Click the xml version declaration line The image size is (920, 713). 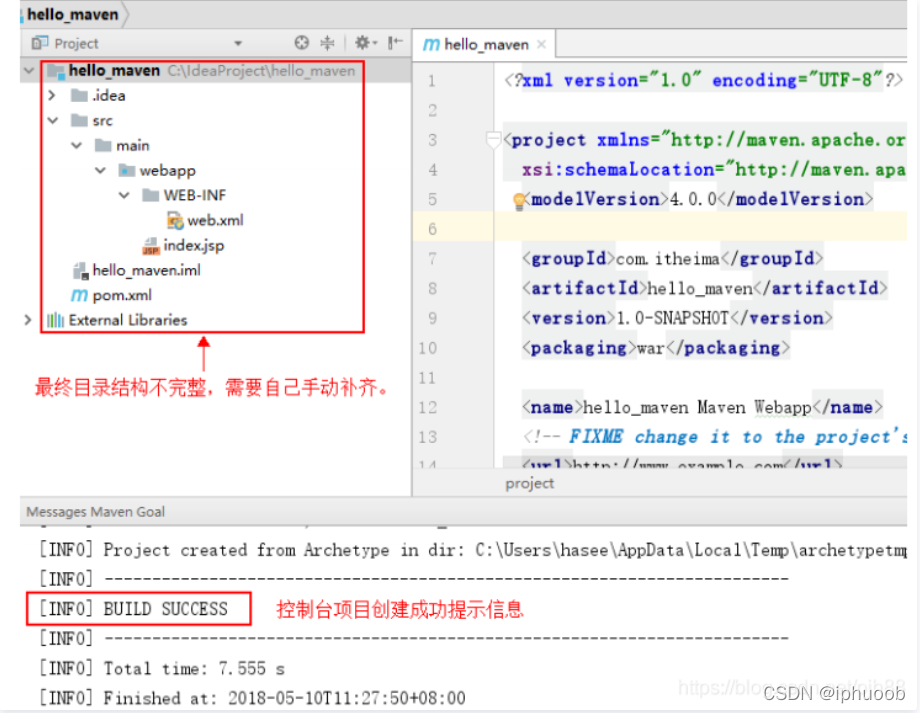(x=703, y=80)
